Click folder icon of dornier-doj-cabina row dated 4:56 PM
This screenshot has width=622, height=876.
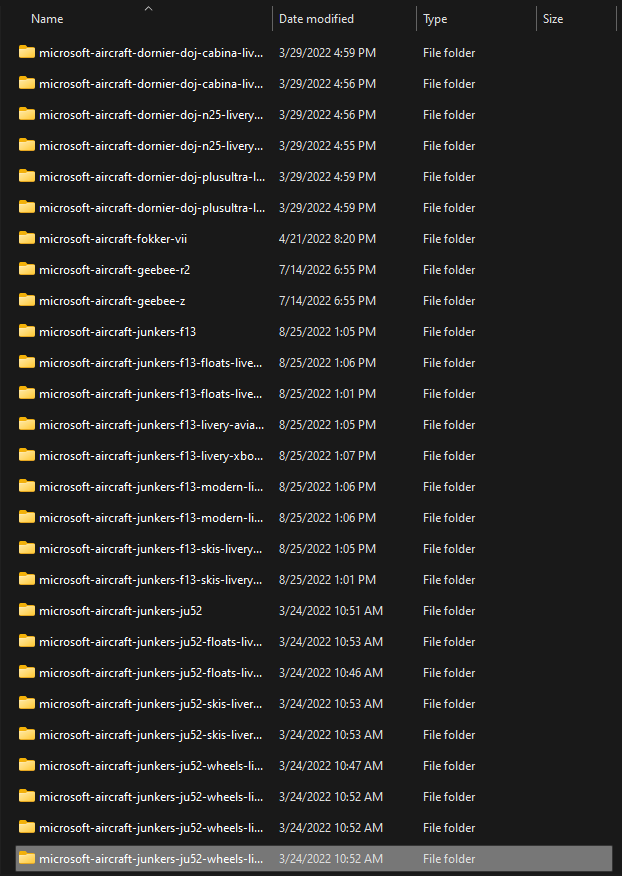pyautogui.click(x=27, y=83)
